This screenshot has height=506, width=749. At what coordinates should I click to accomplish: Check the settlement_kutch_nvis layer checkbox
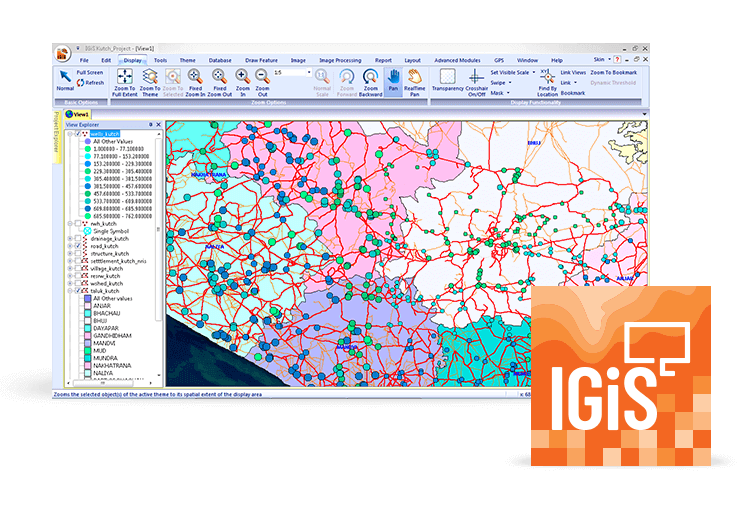pyautogui.click(x=78, y=261)
